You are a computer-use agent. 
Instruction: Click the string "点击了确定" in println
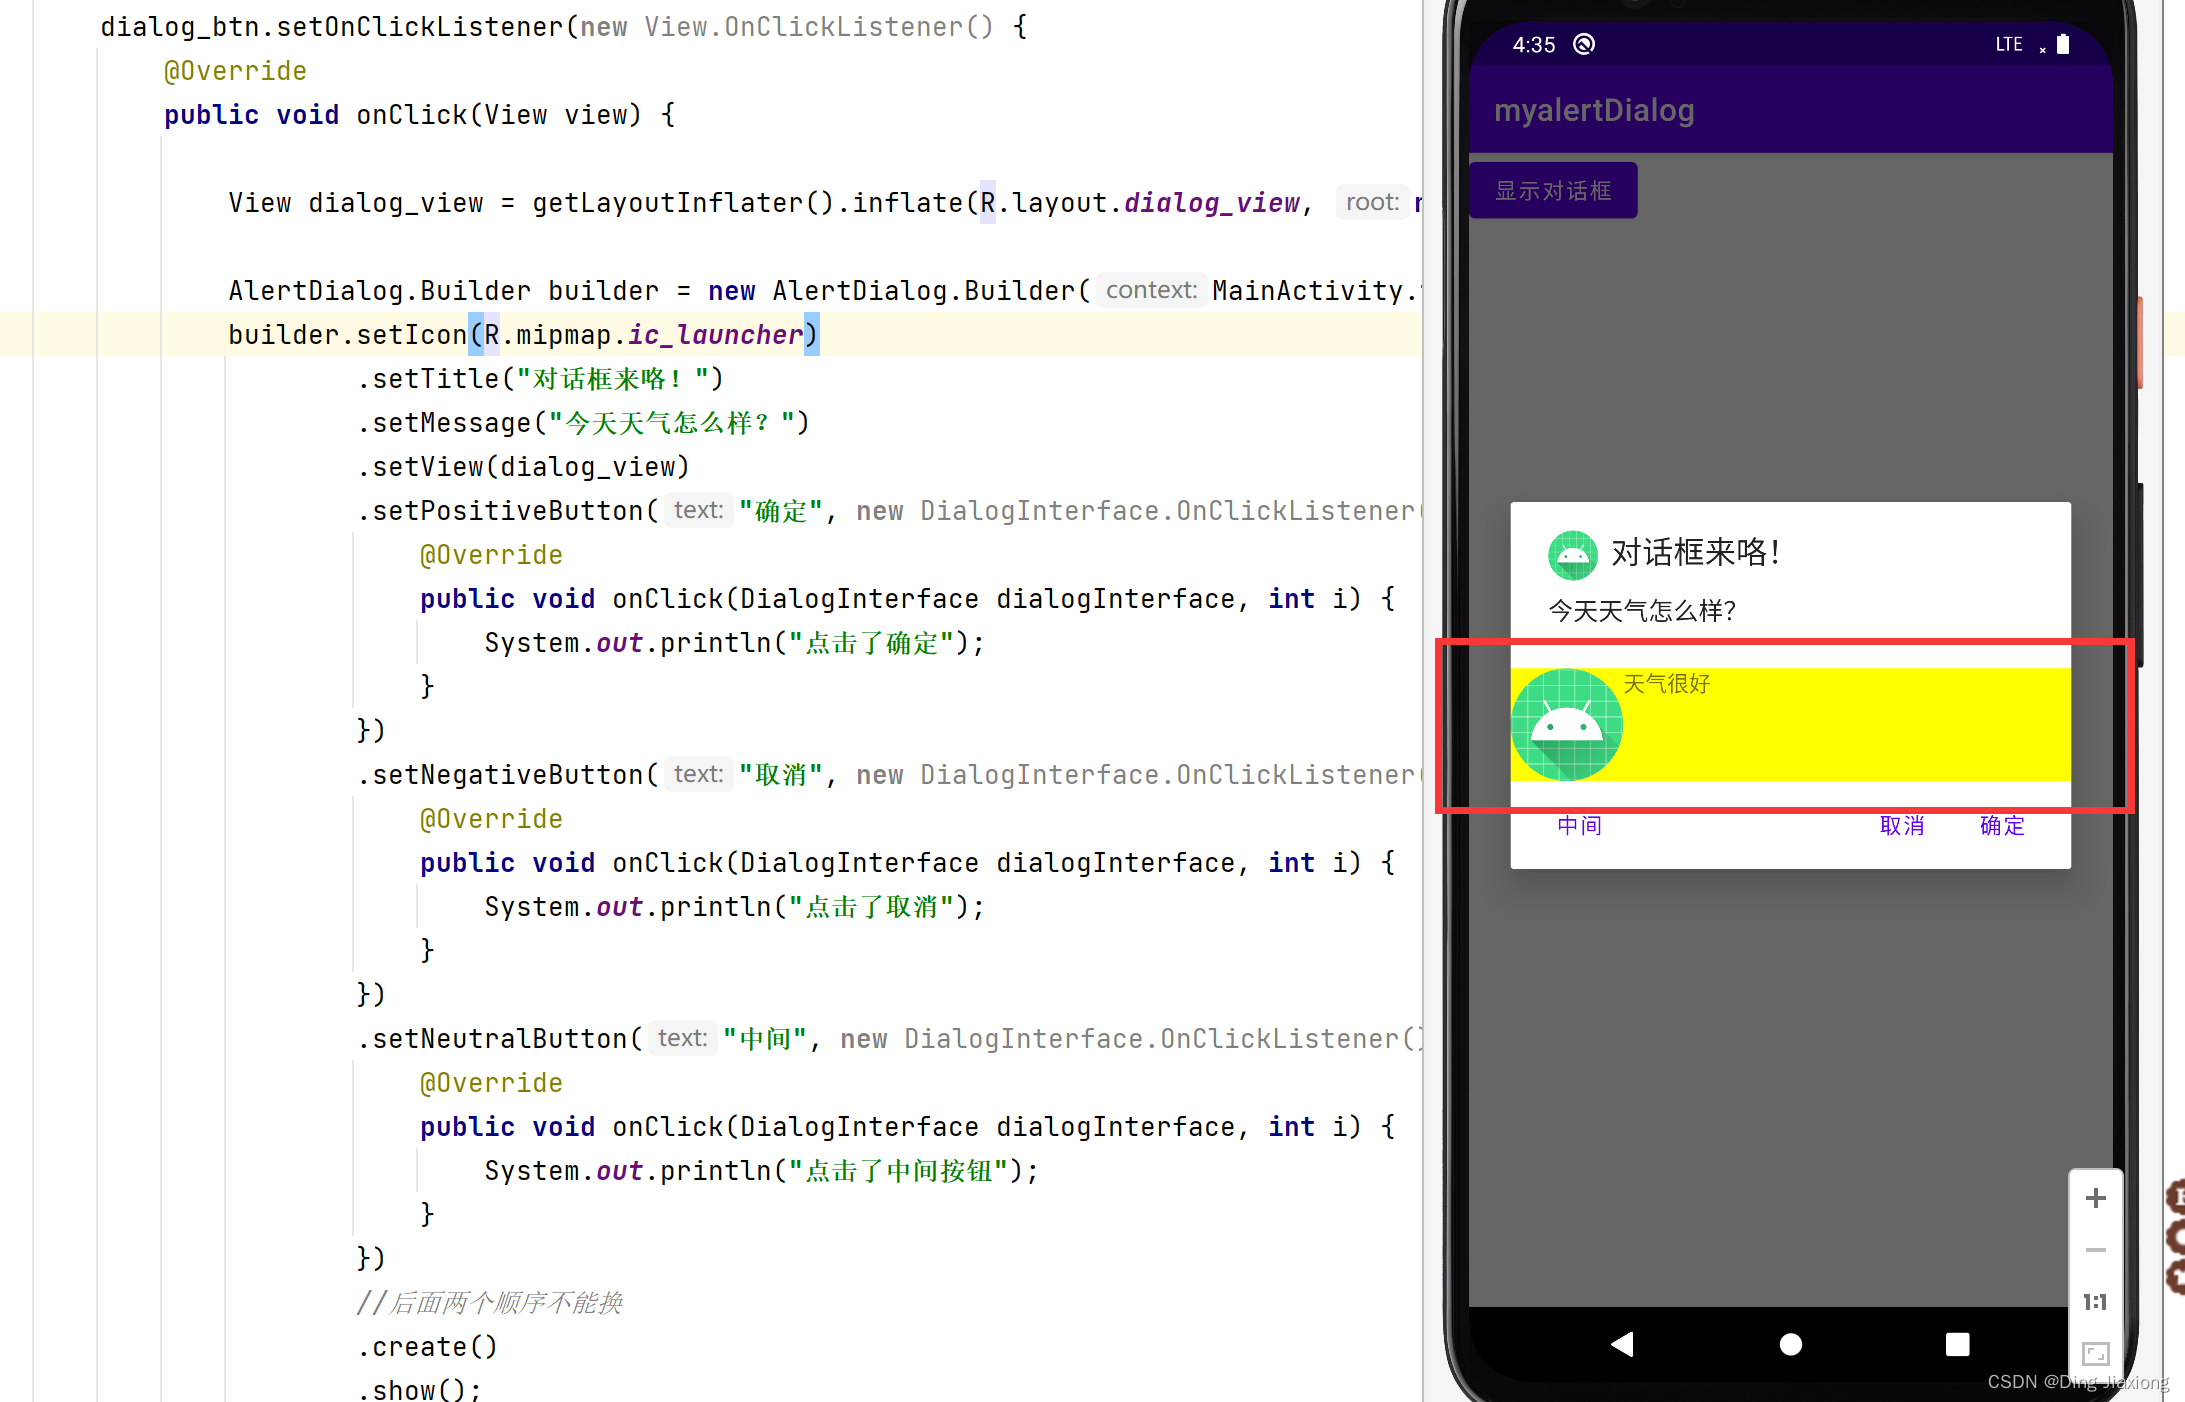coord(871,643)
